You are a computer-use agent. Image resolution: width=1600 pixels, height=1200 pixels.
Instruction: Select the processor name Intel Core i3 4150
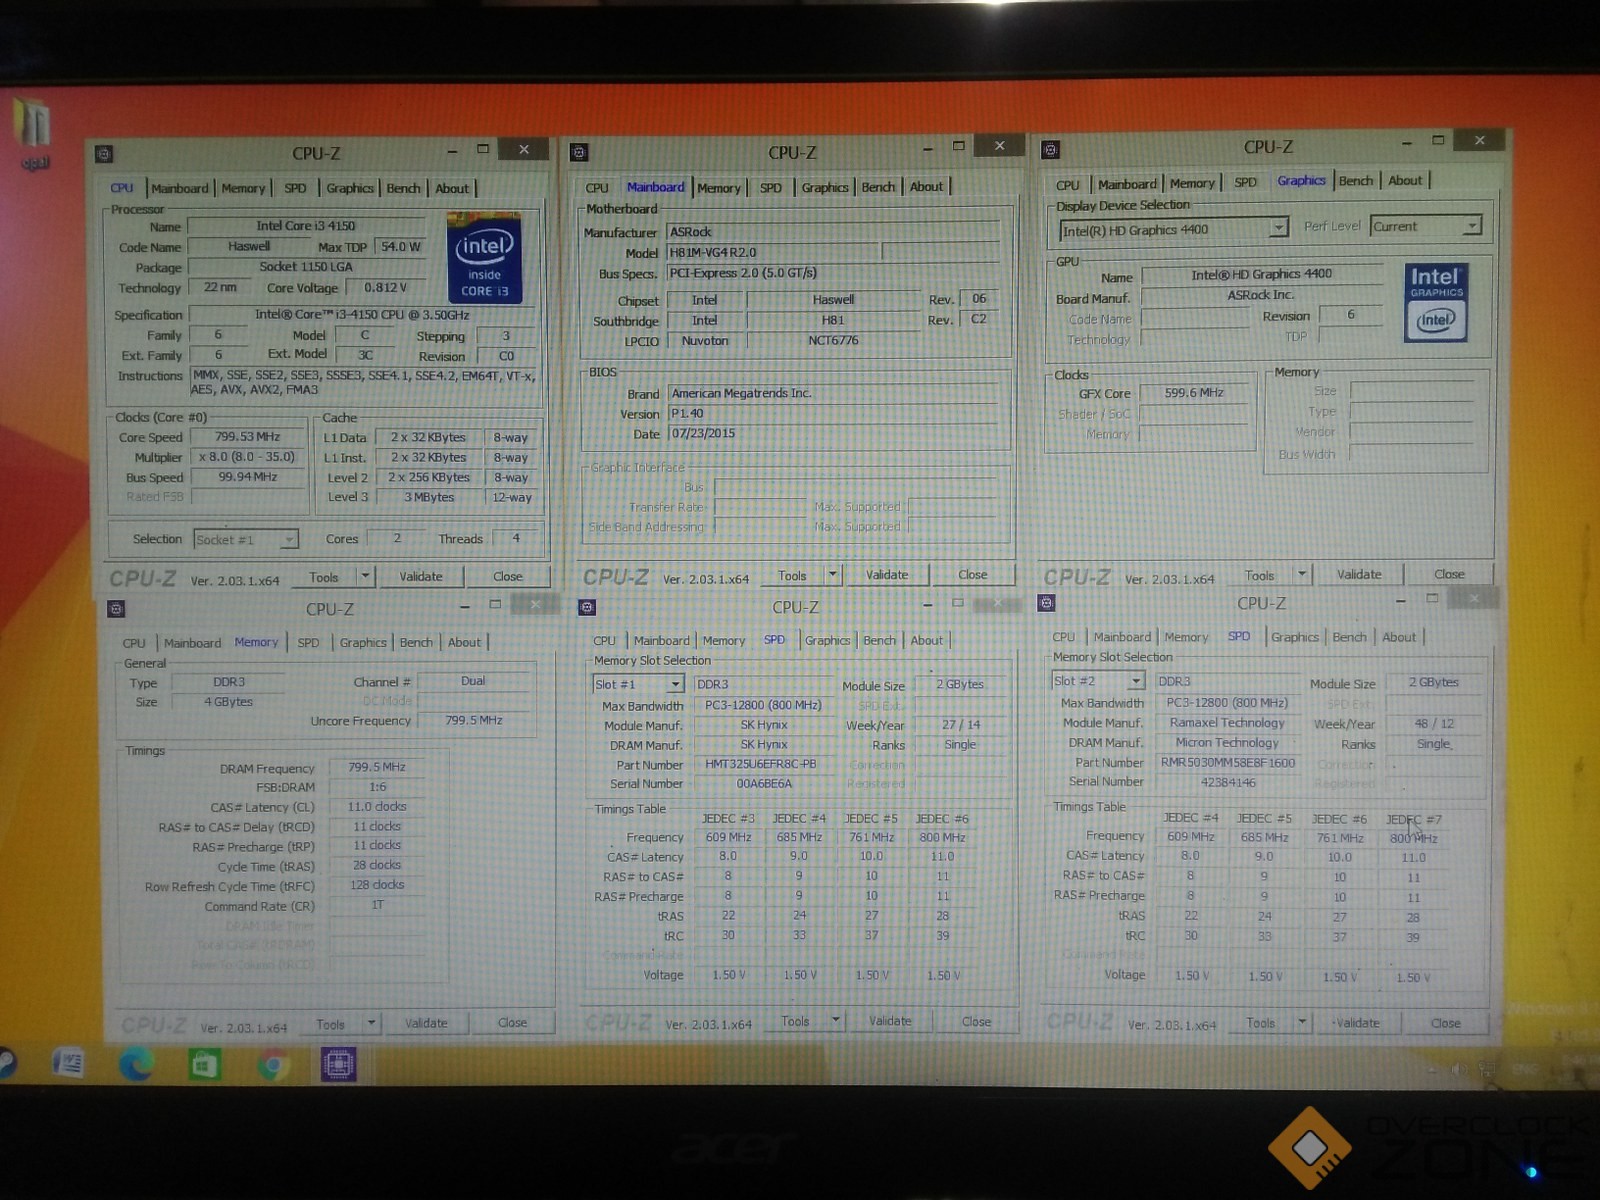(306, 226)
